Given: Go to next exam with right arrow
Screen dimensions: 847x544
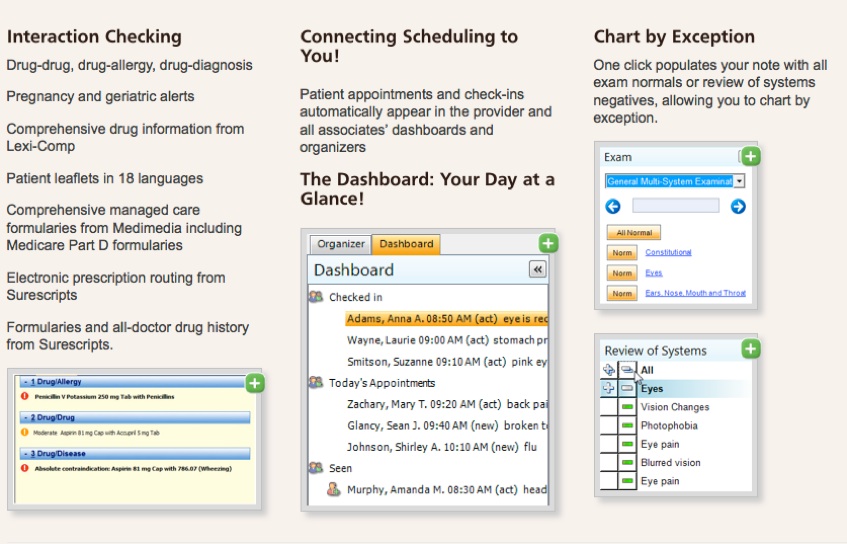Looking at the screenshot, I should coord(738,206).
